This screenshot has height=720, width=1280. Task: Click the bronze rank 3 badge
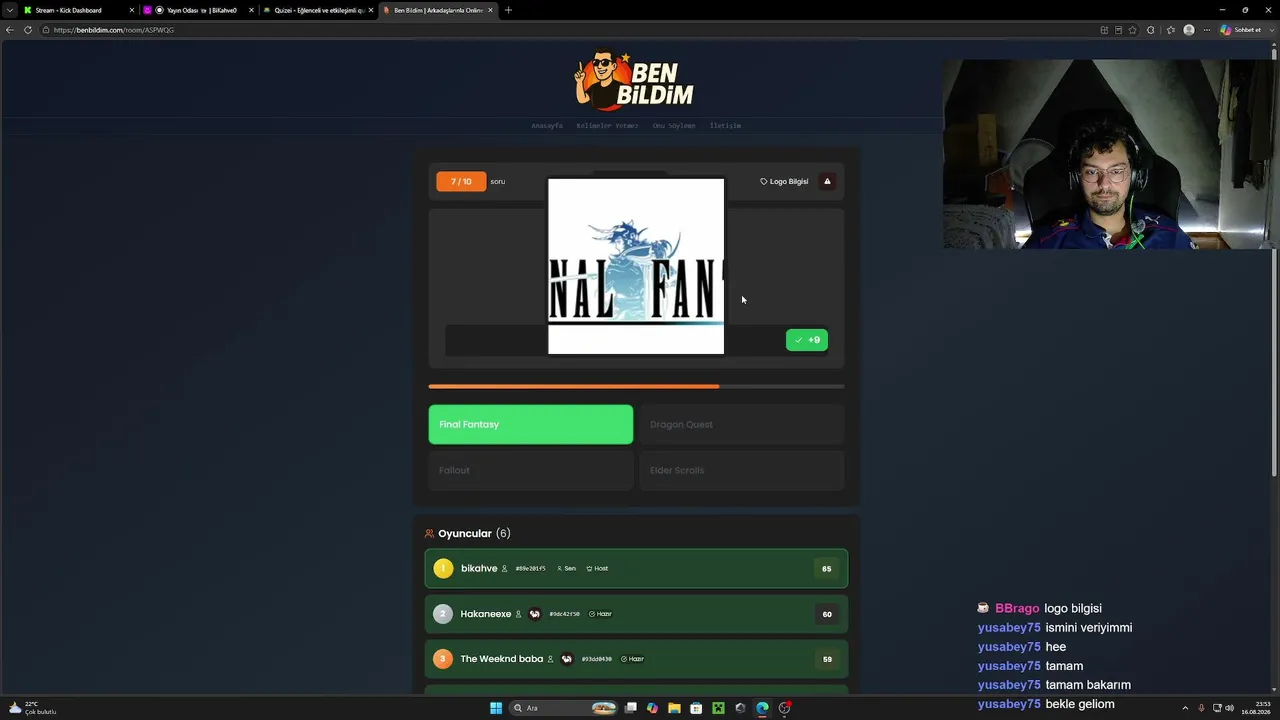click(x=443, y=659)
